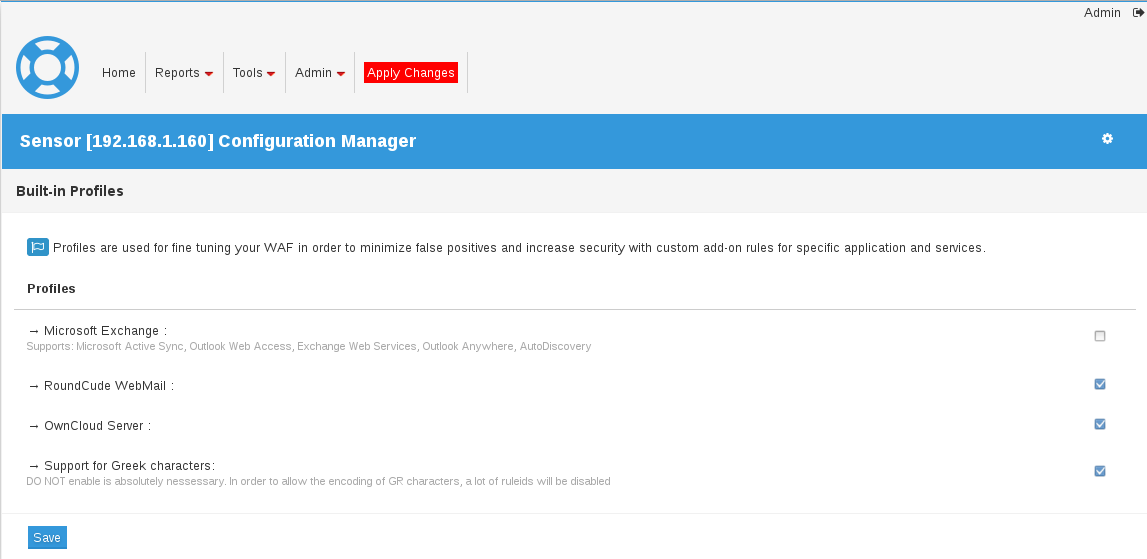Uncheck the OwnCloud Server profile
This screenshot has height=559, width=1147.
(1099, 424)
